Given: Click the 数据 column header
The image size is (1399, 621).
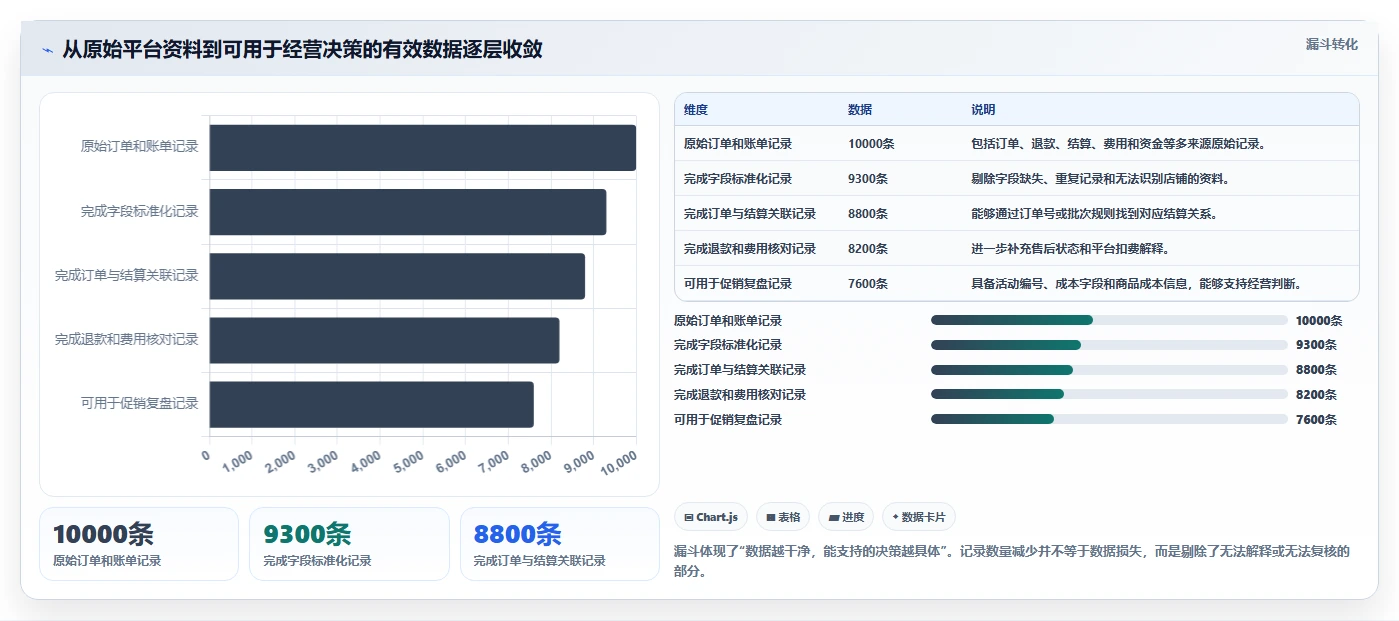Looking at the screenshot, I should [860, 110].
